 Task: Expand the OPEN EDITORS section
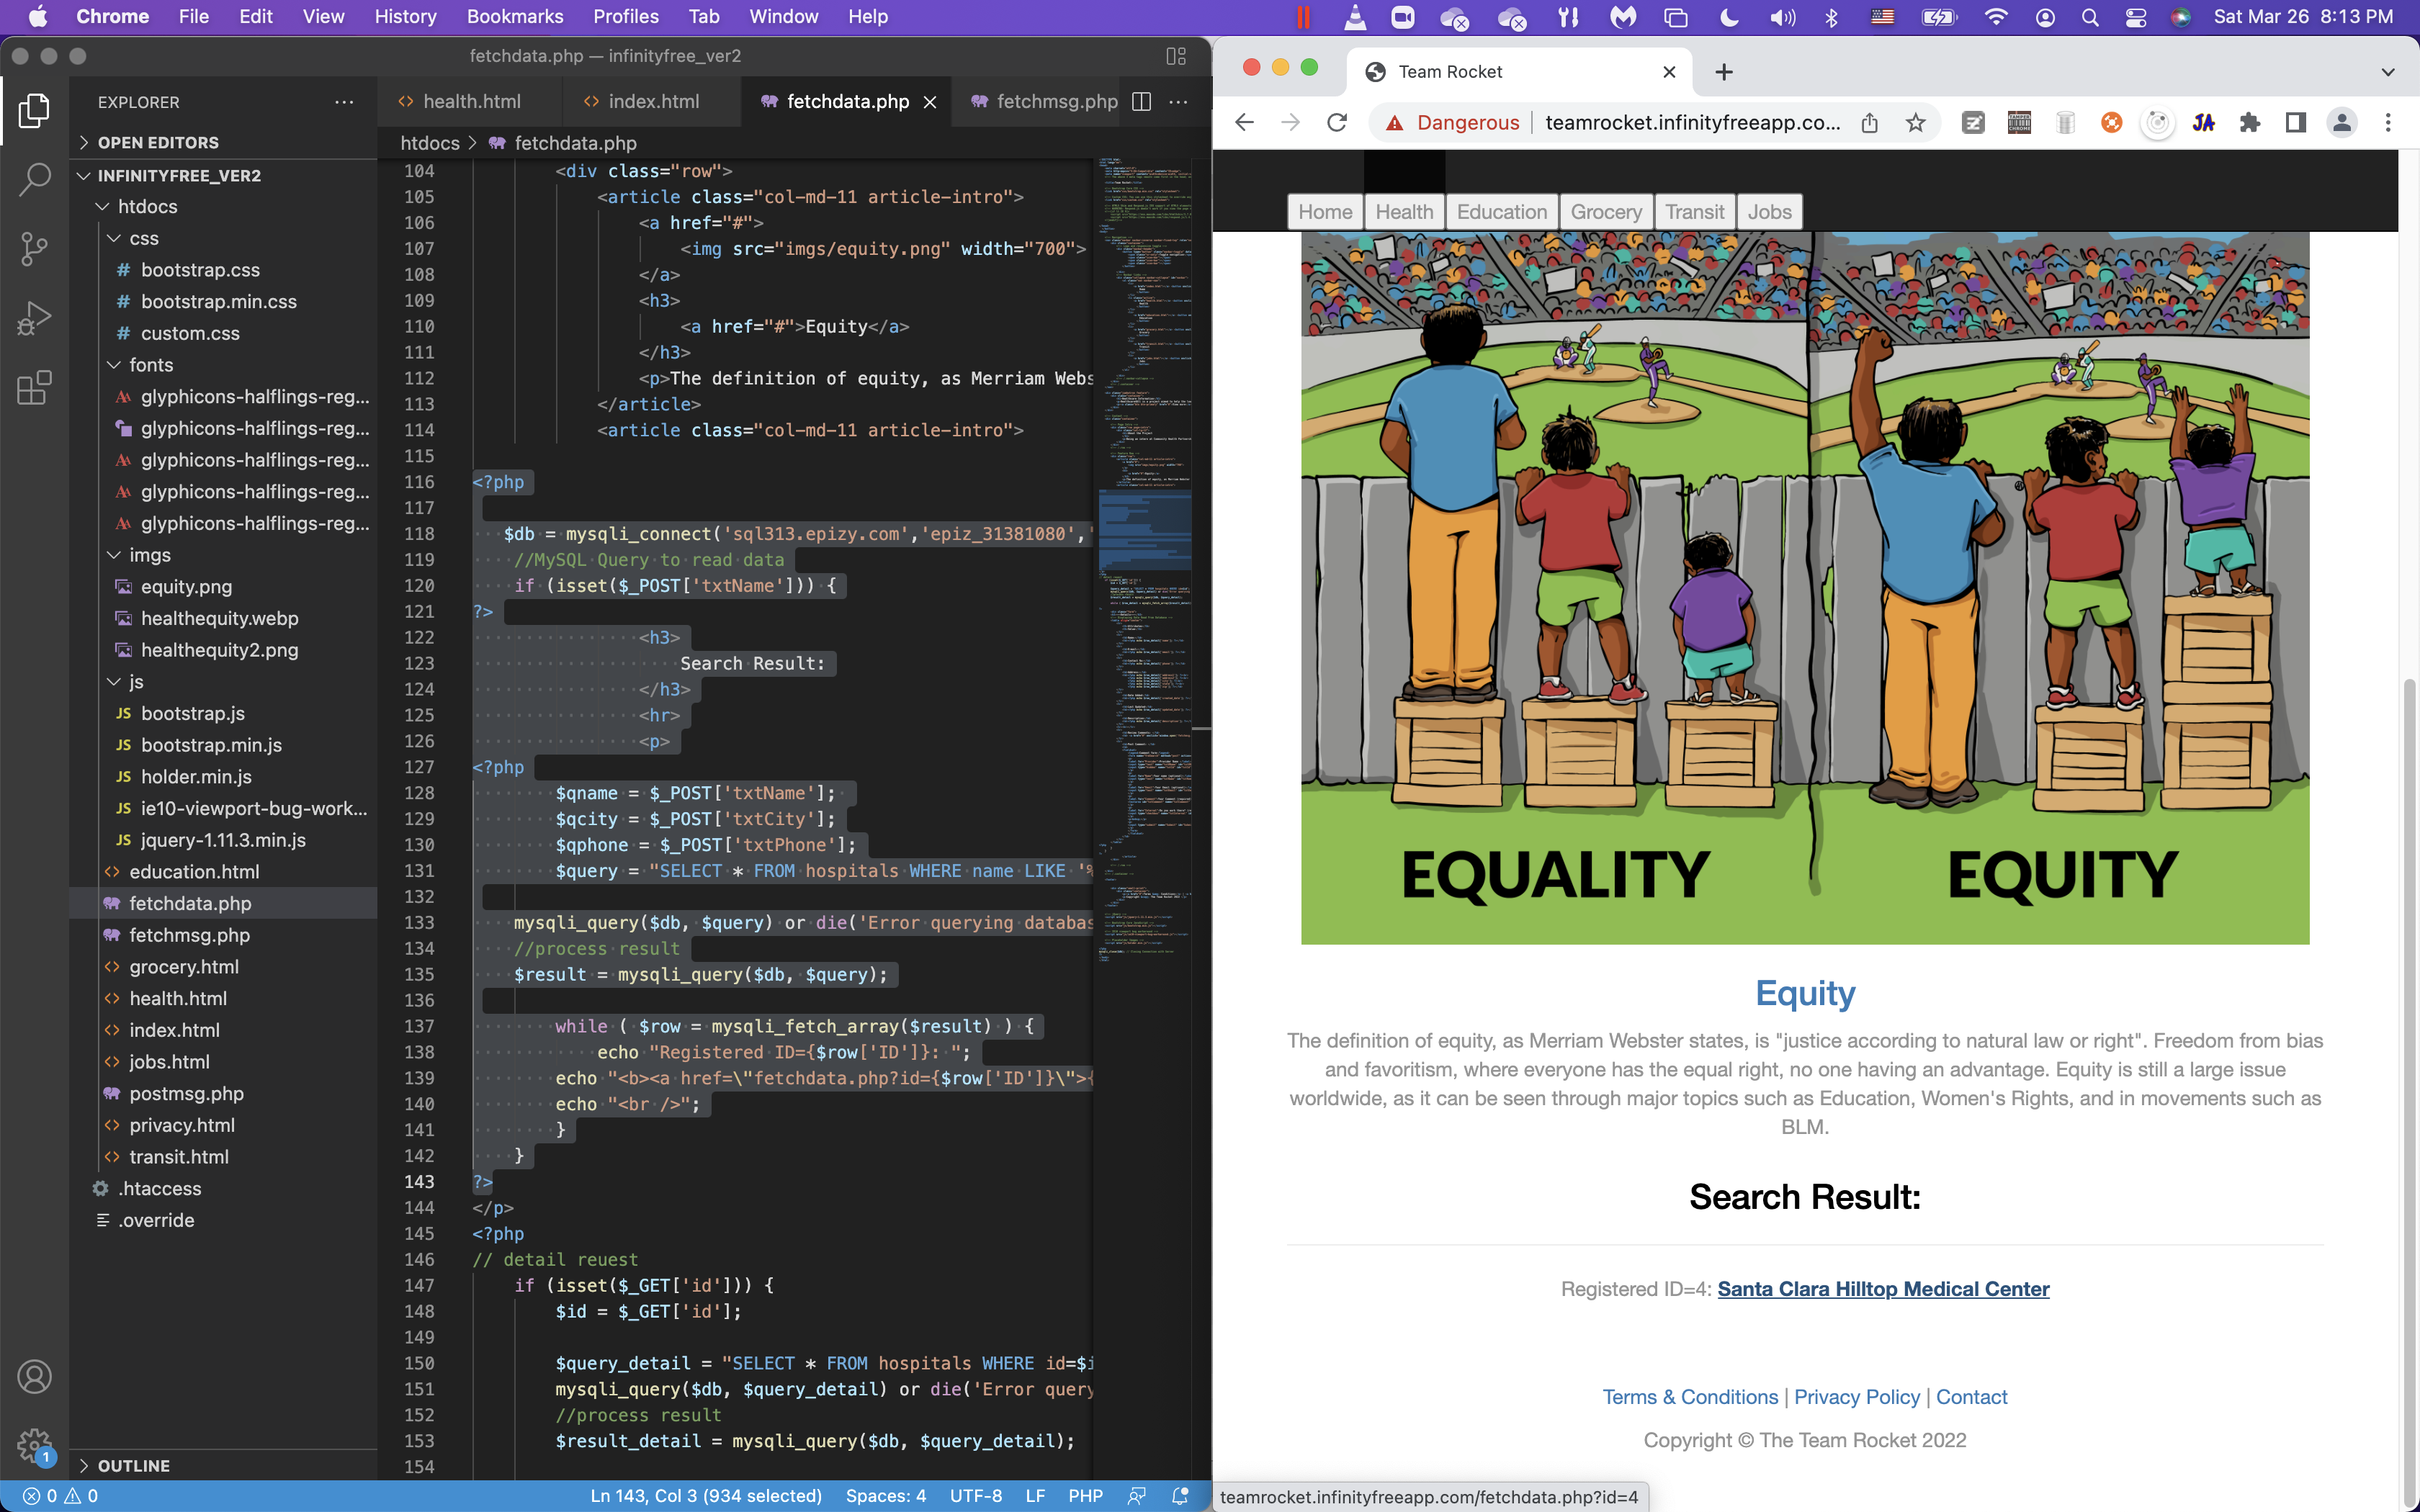[x=158, y=142]
